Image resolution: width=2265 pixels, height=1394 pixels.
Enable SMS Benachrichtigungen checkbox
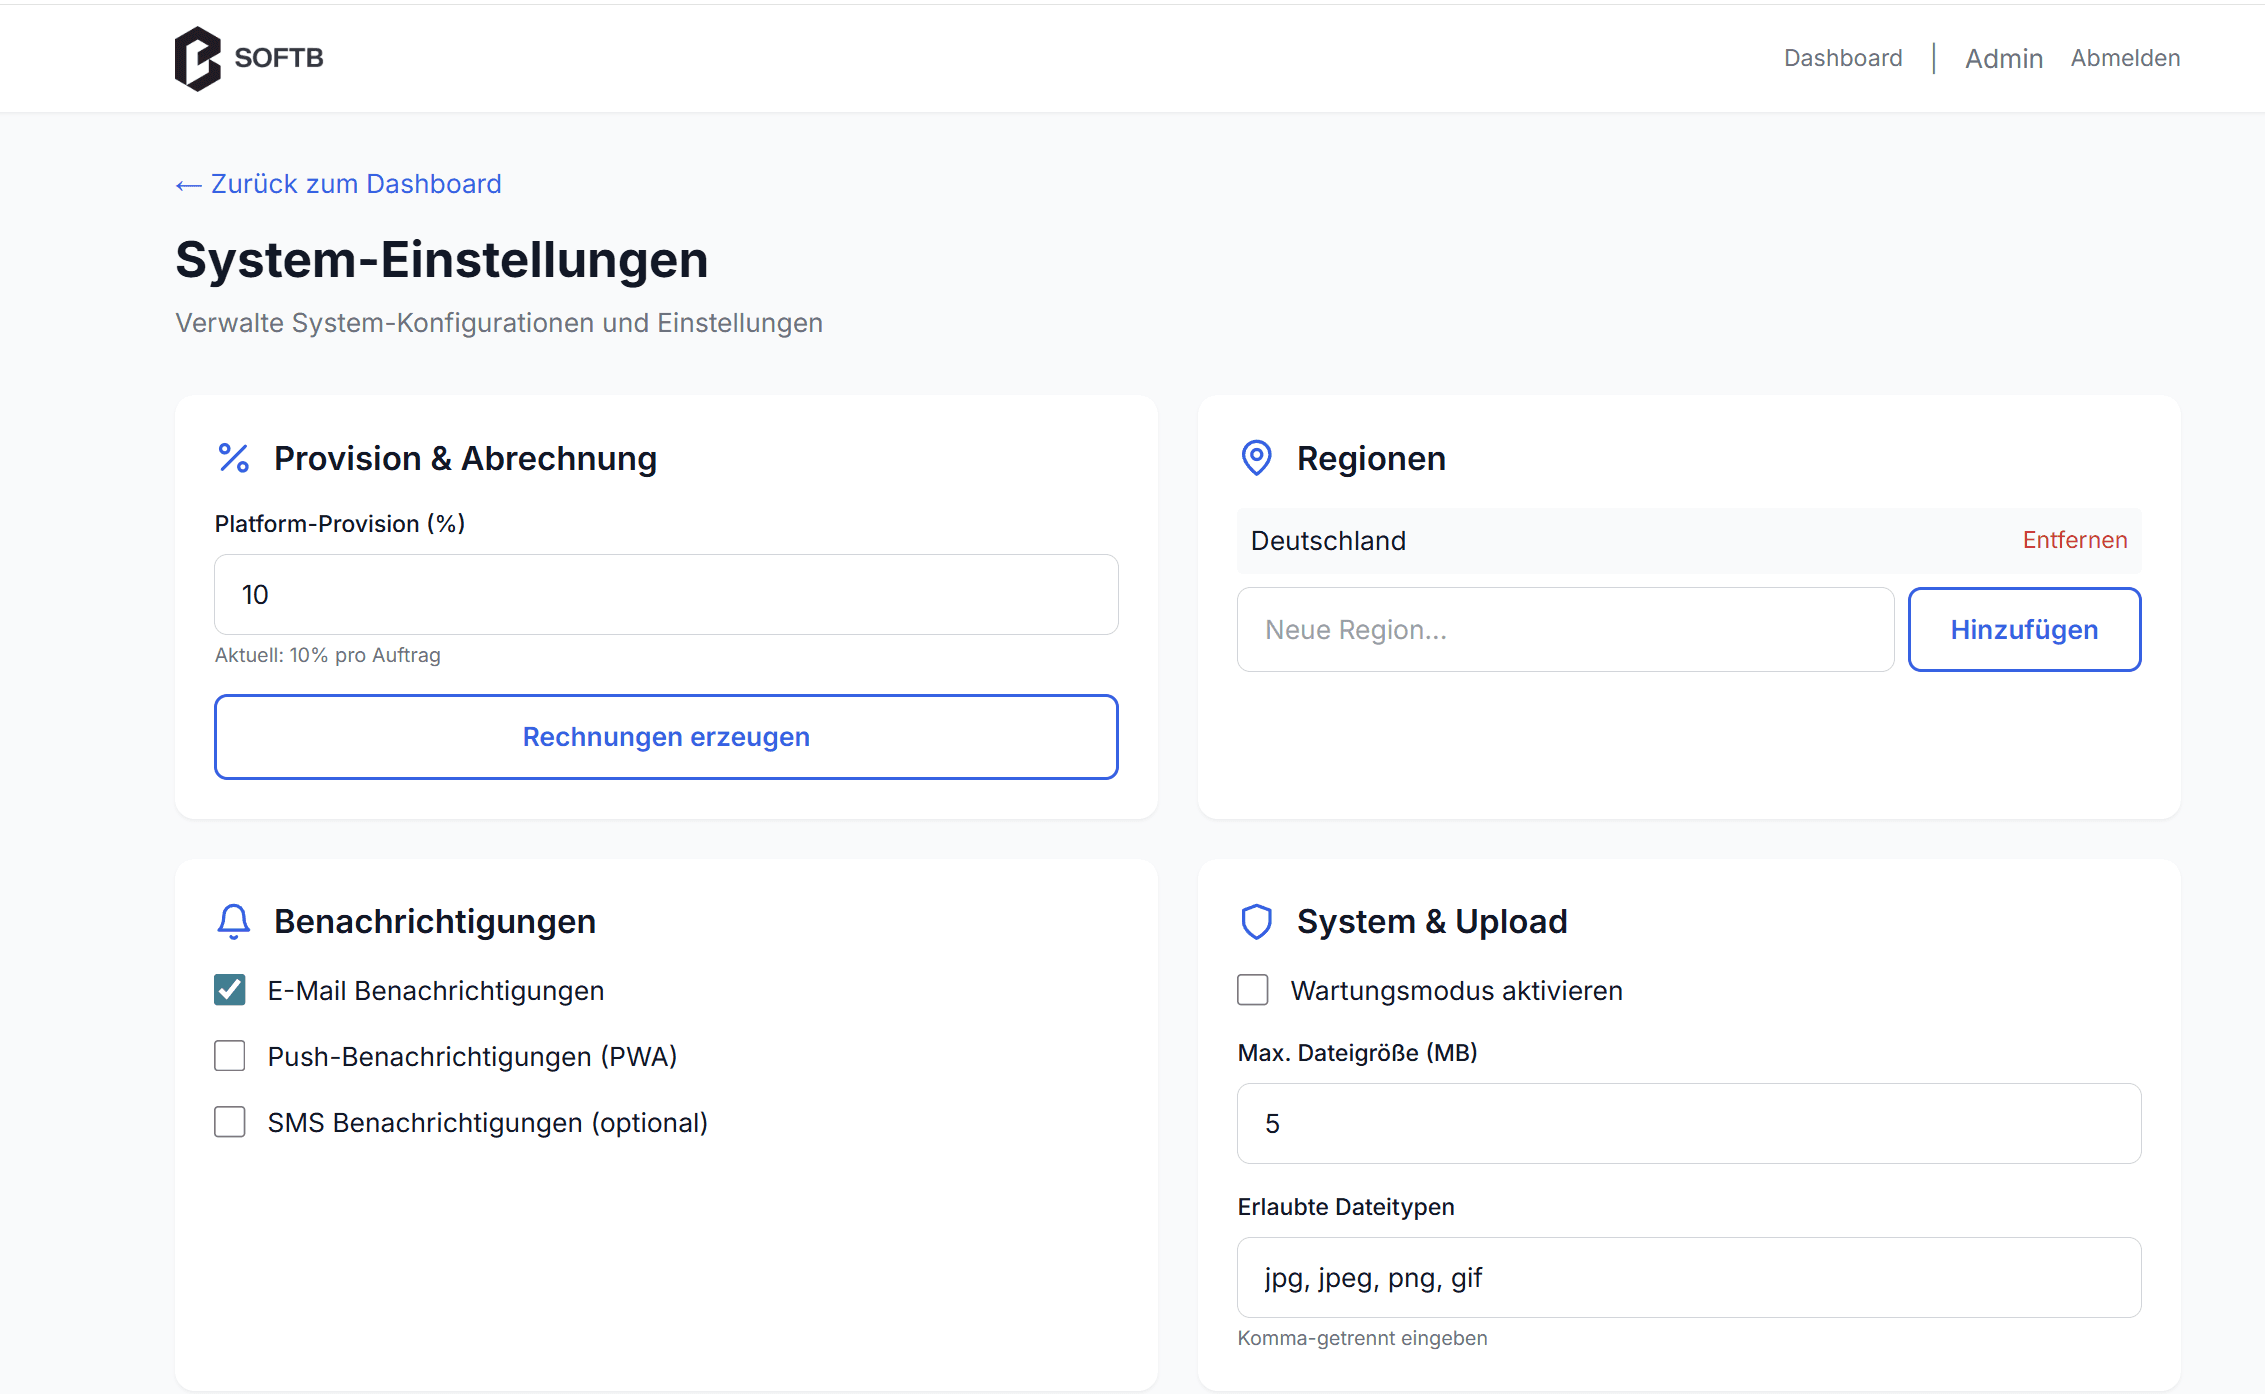(x=230, y=1122)
